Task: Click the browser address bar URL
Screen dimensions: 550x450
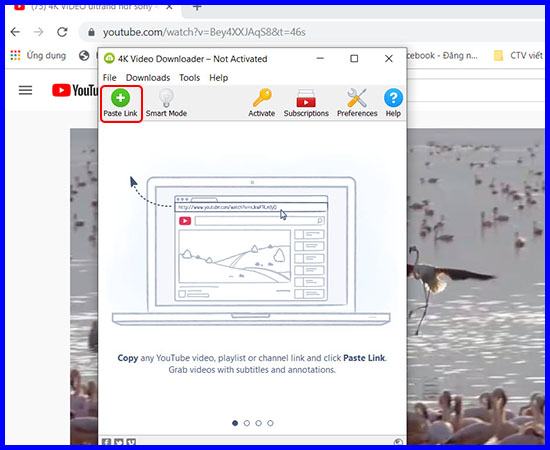Action: point(204,32)
